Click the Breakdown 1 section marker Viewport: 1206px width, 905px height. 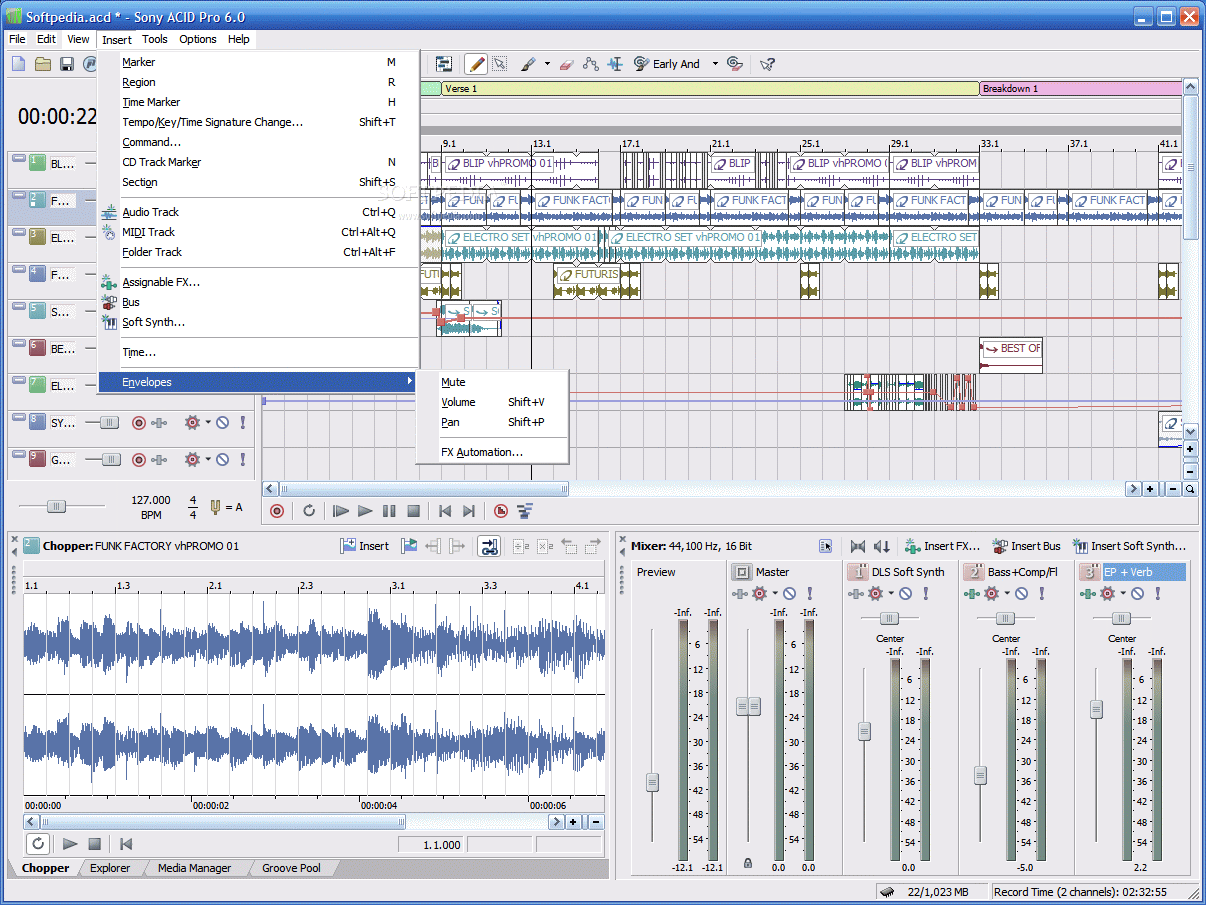click(1081, 88)
